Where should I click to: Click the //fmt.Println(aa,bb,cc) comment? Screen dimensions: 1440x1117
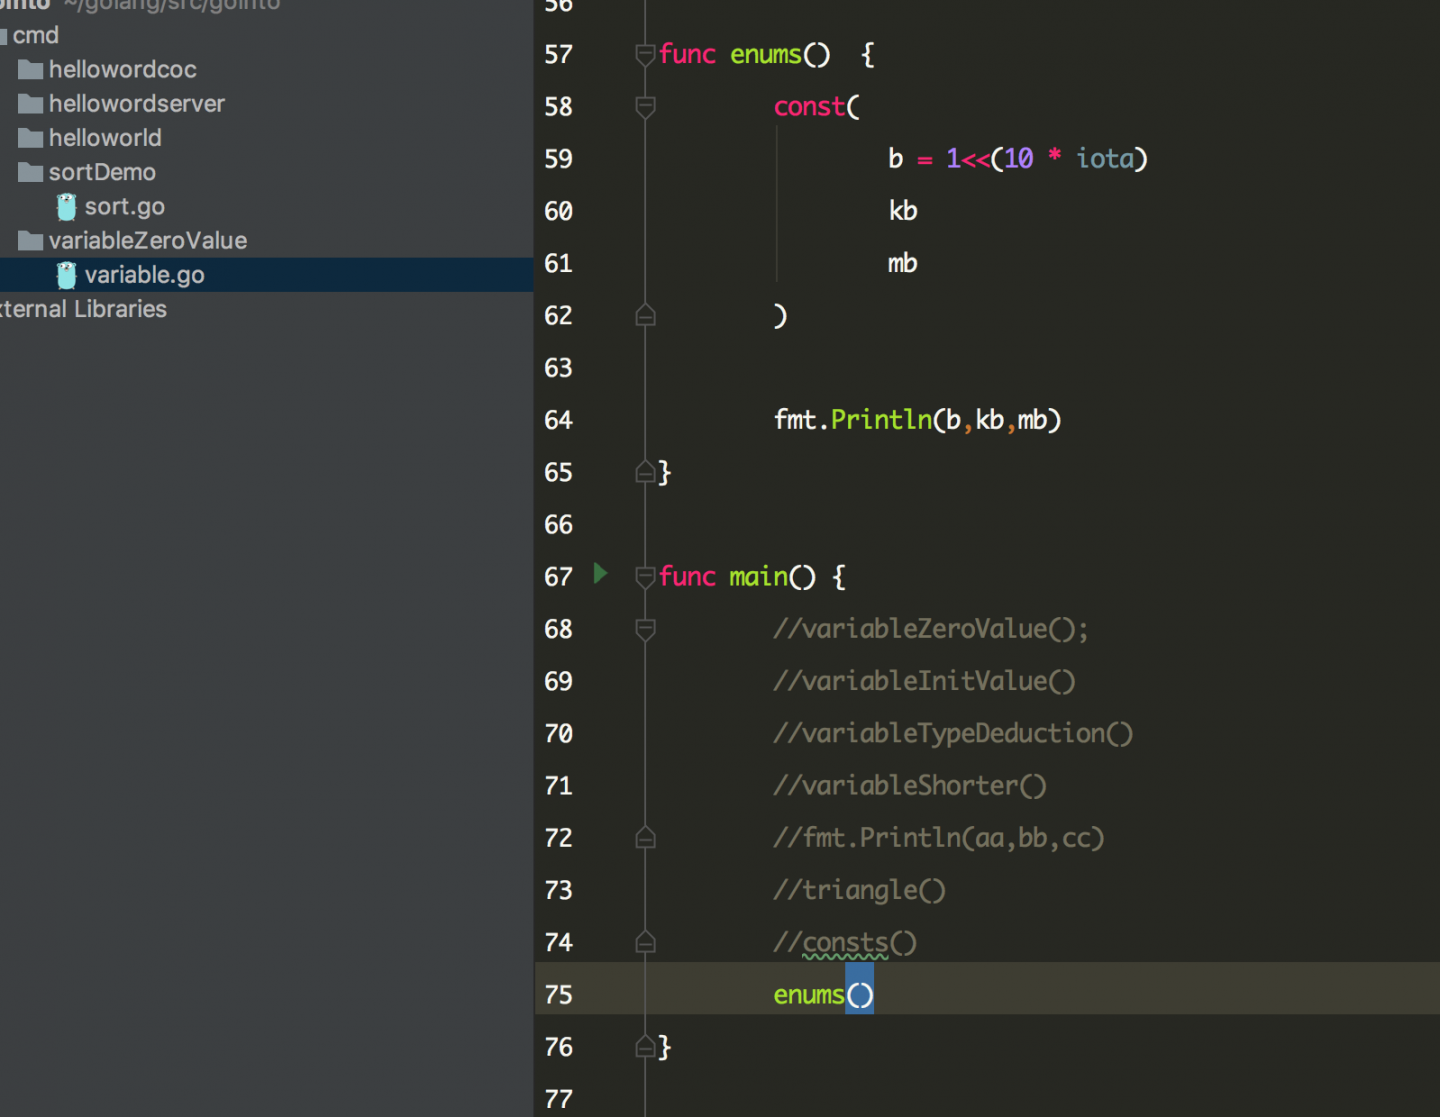pyautogui.click(x=939, y=838)
